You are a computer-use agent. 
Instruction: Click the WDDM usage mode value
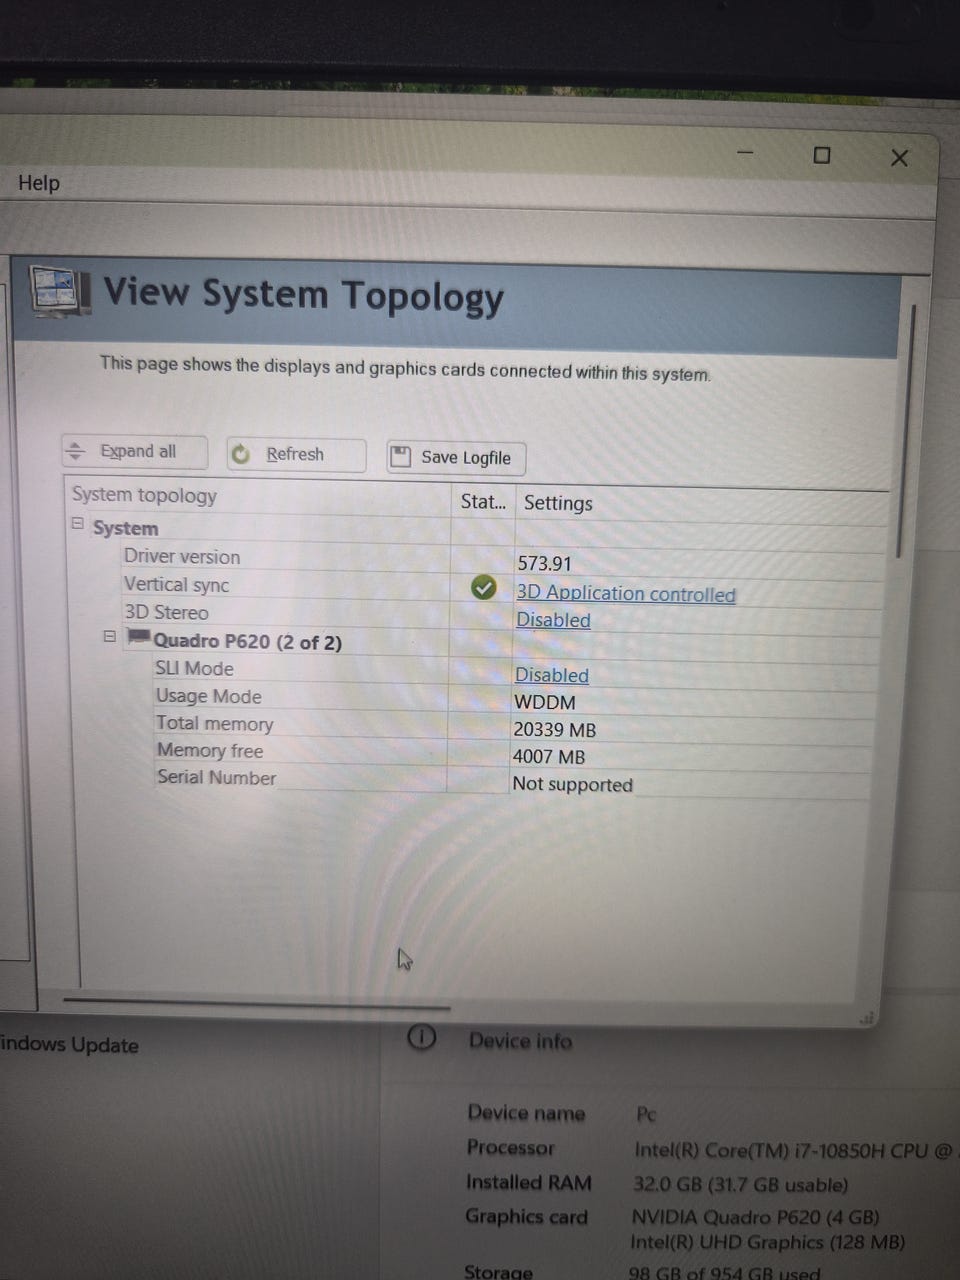point(545,702)
